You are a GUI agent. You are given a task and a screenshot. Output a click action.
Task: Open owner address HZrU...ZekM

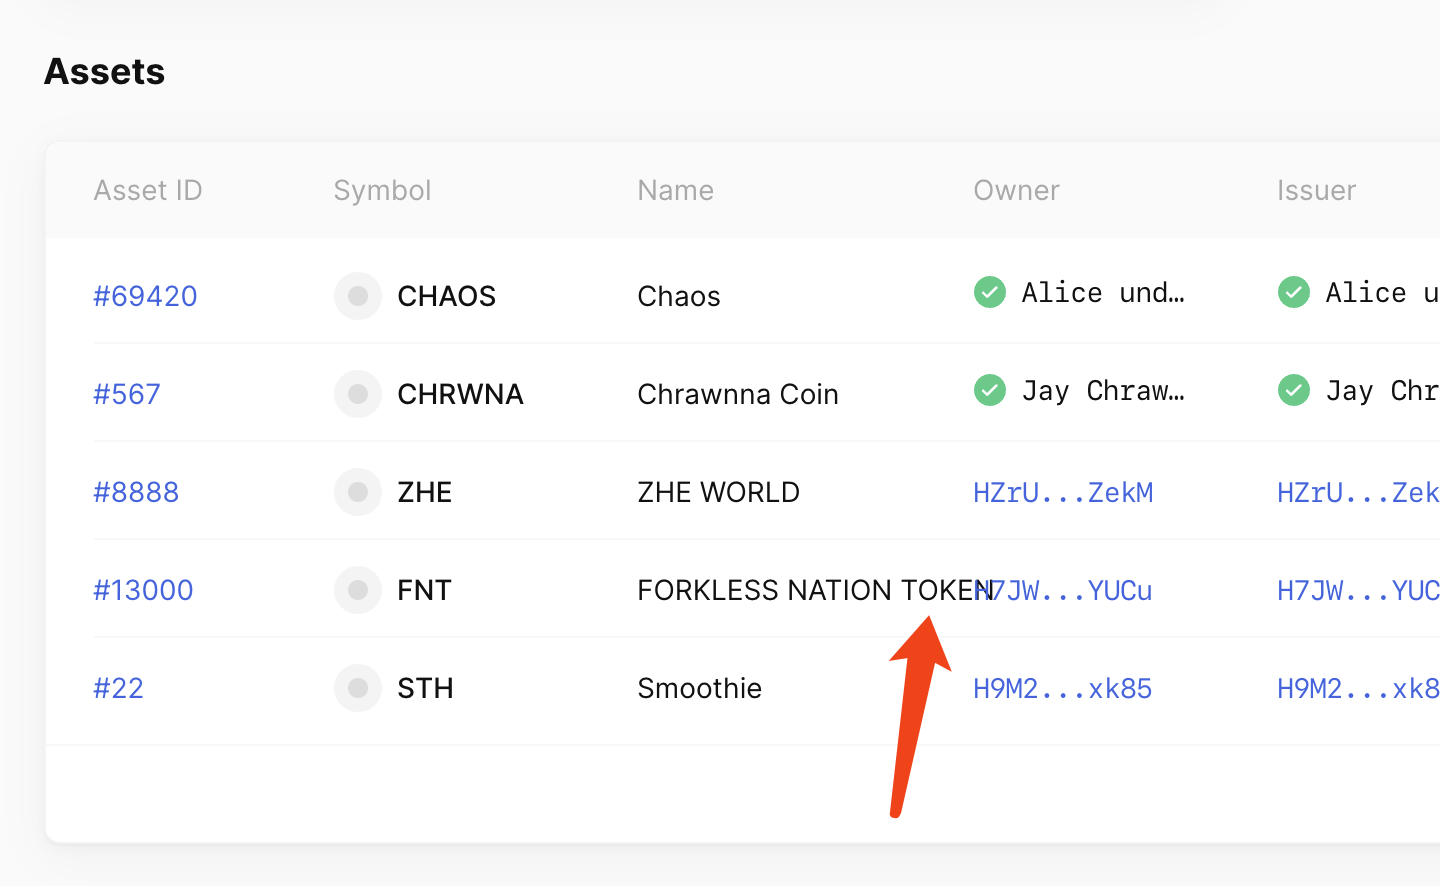pos(1063,492)
